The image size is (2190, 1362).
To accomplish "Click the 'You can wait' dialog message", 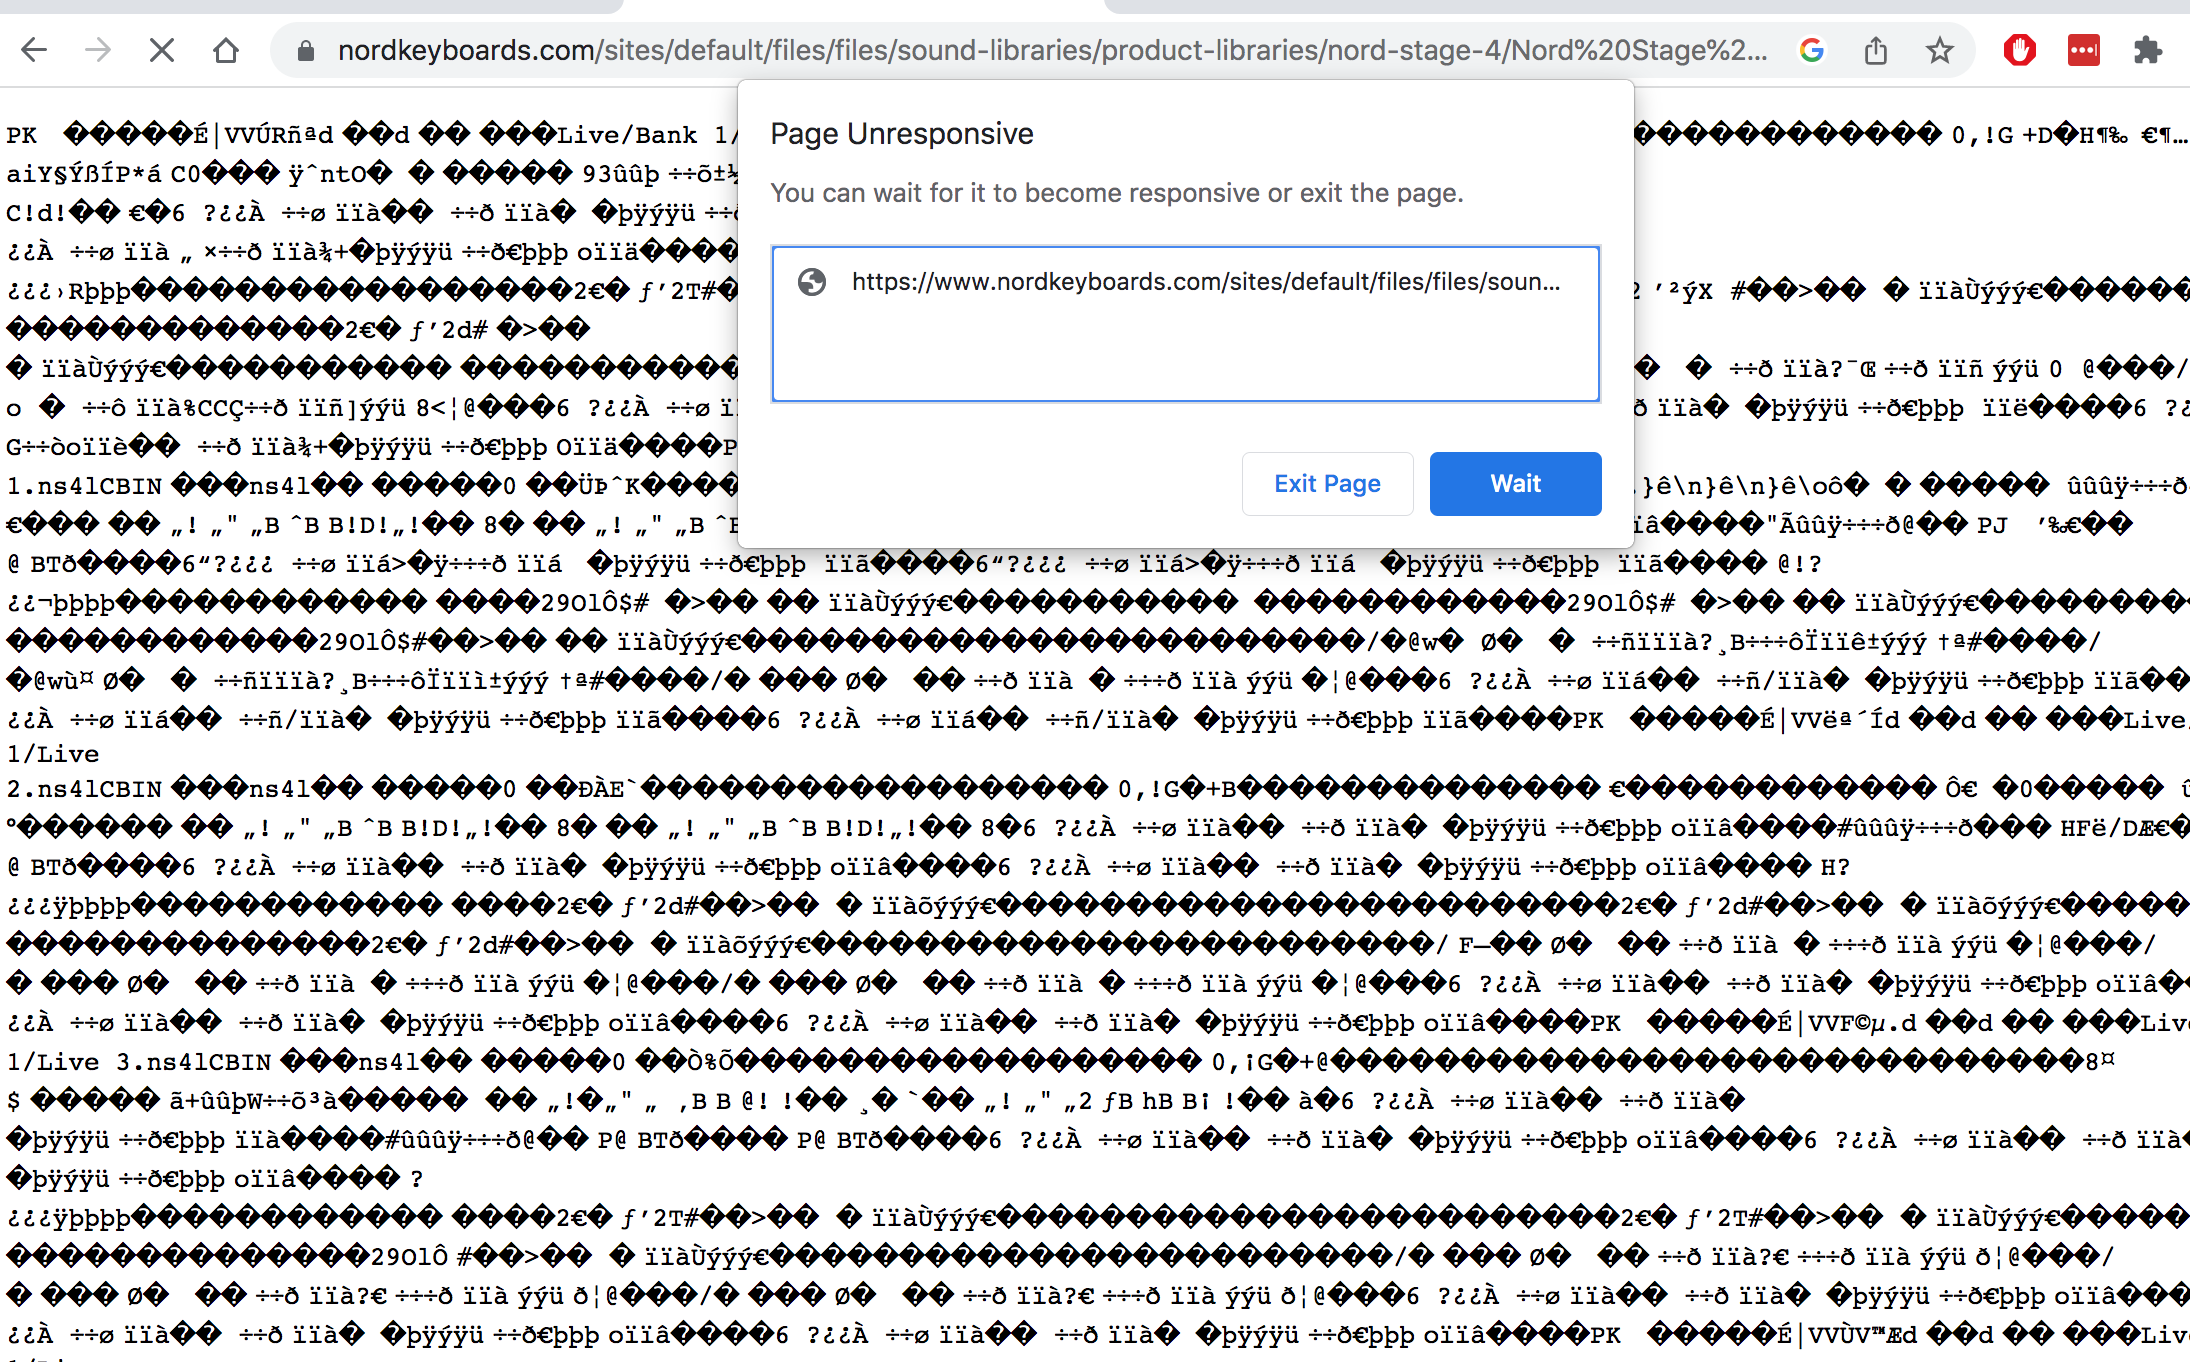I will click(1117, 193).
